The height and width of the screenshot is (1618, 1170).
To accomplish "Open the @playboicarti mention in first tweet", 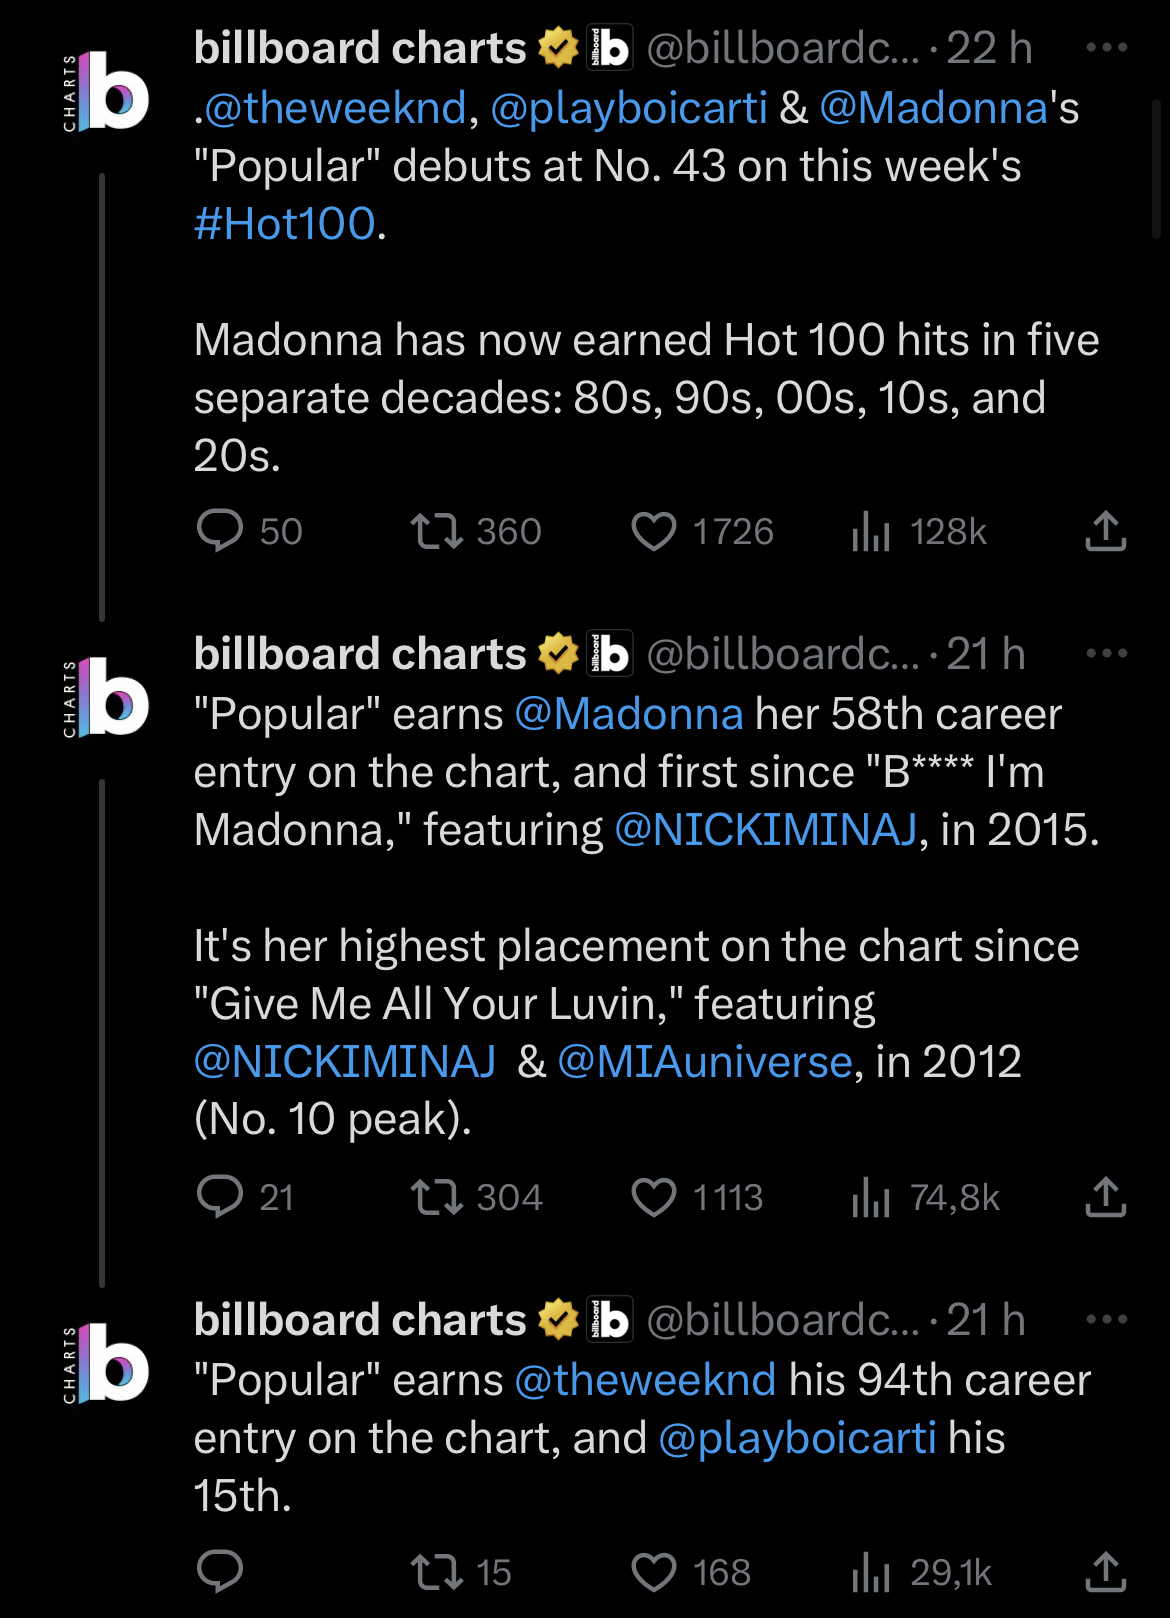I will point(629,108).
